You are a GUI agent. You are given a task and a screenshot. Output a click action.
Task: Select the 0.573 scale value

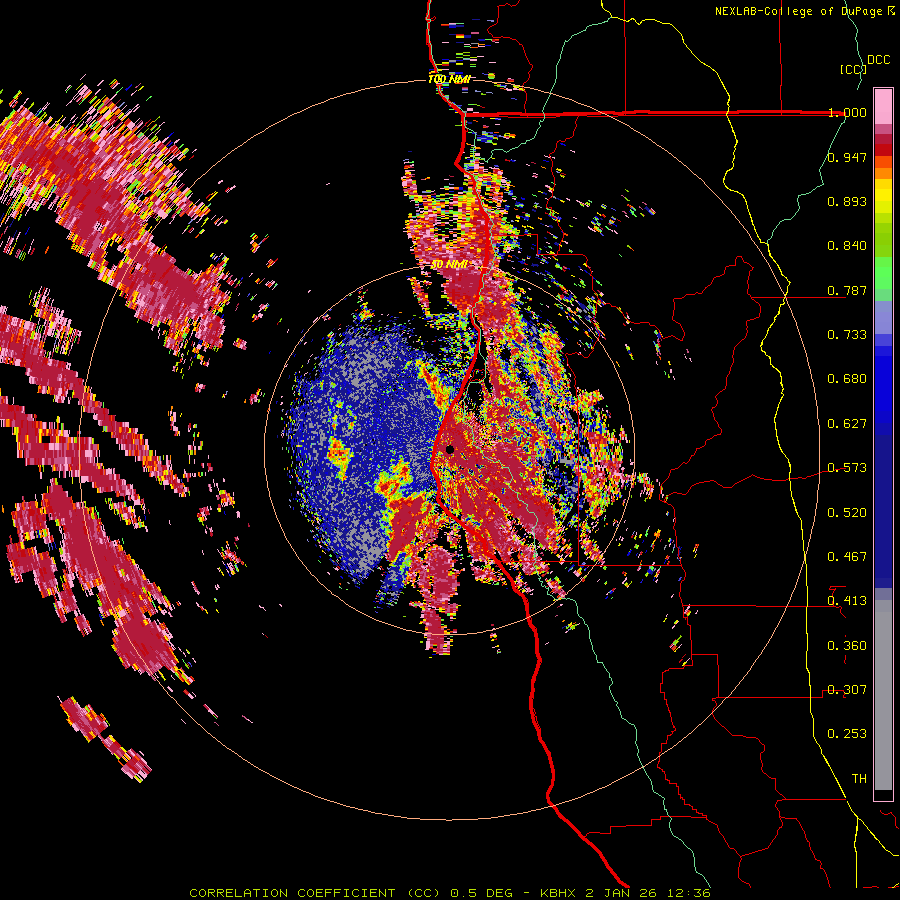pyautogui.click(x=847, y=468)
